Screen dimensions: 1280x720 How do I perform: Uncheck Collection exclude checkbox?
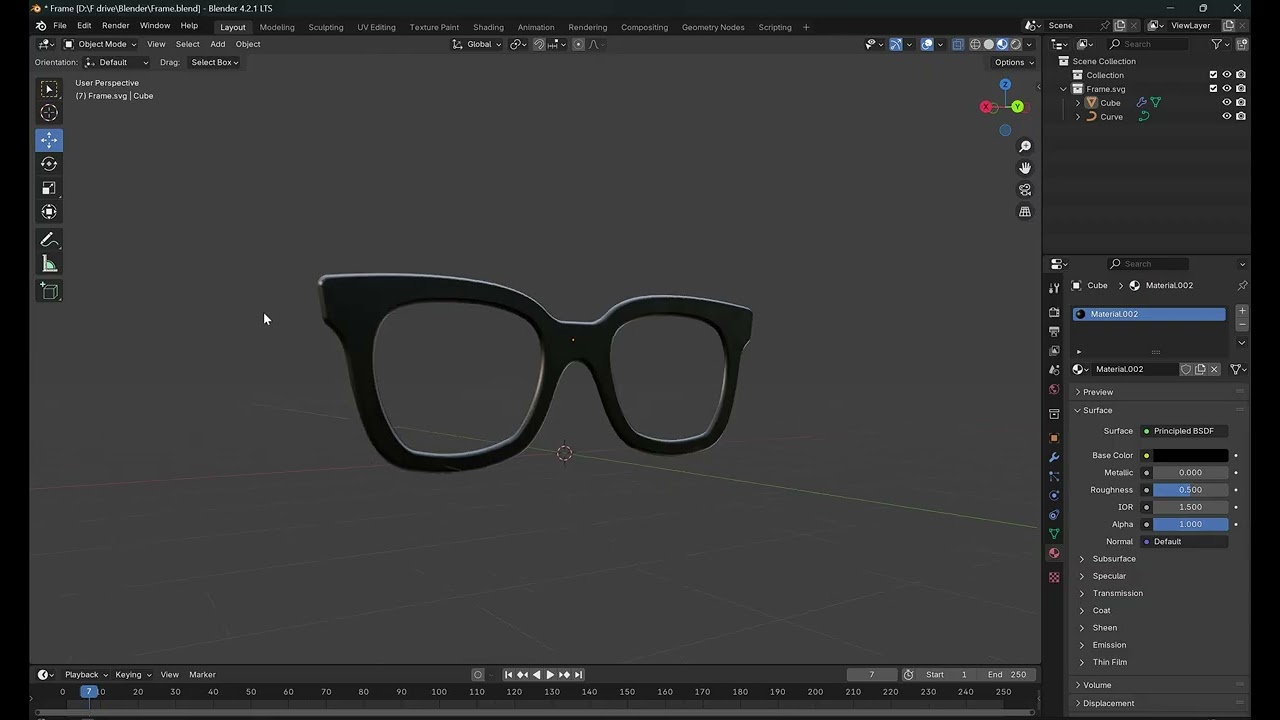click(x=1213, y=75)
